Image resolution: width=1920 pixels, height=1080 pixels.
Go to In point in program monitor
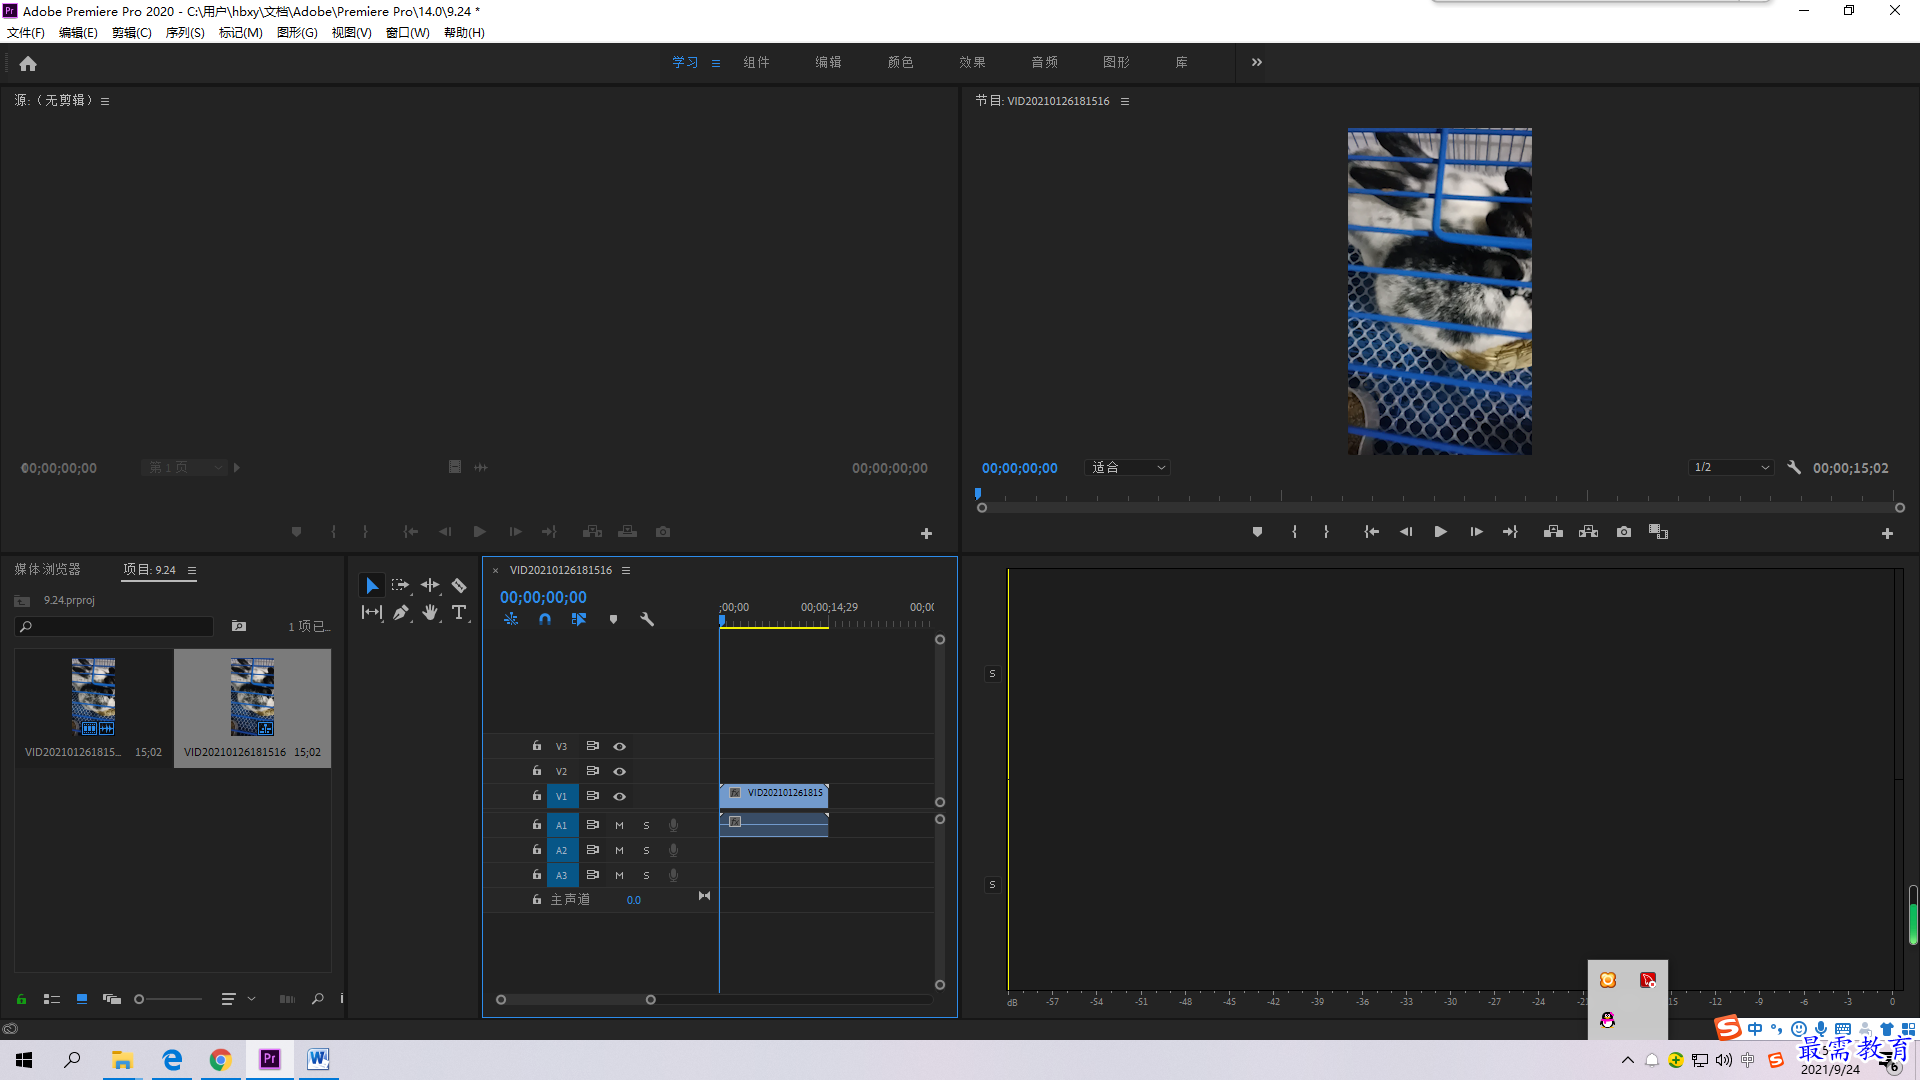point(1372,532)
